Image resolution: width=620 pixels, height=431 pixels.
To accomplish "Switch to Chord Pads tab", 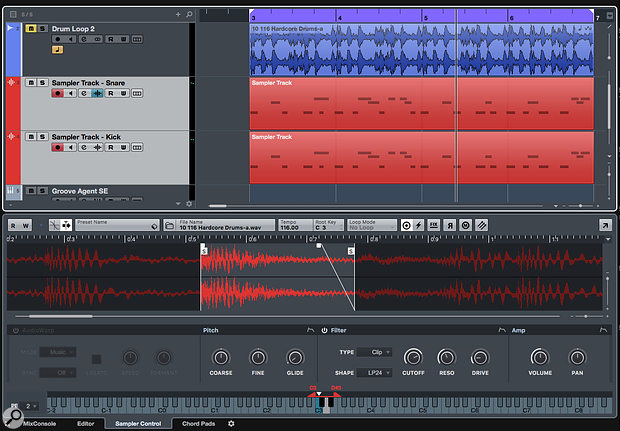I will 198,423.
